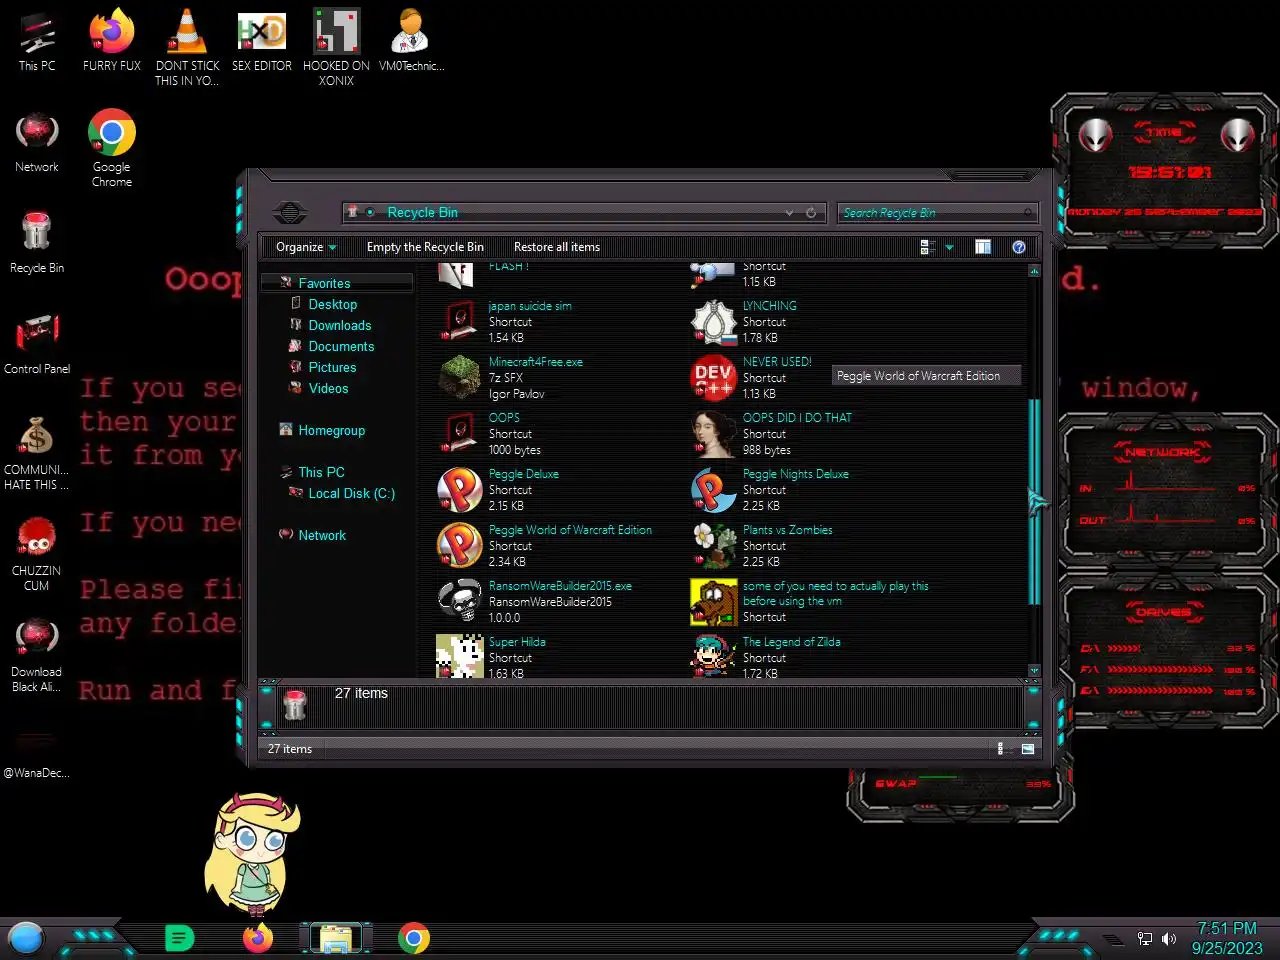Open the VM0Technic... desktop shortcut
The image size is (1280, 960).
click(411, 42)
